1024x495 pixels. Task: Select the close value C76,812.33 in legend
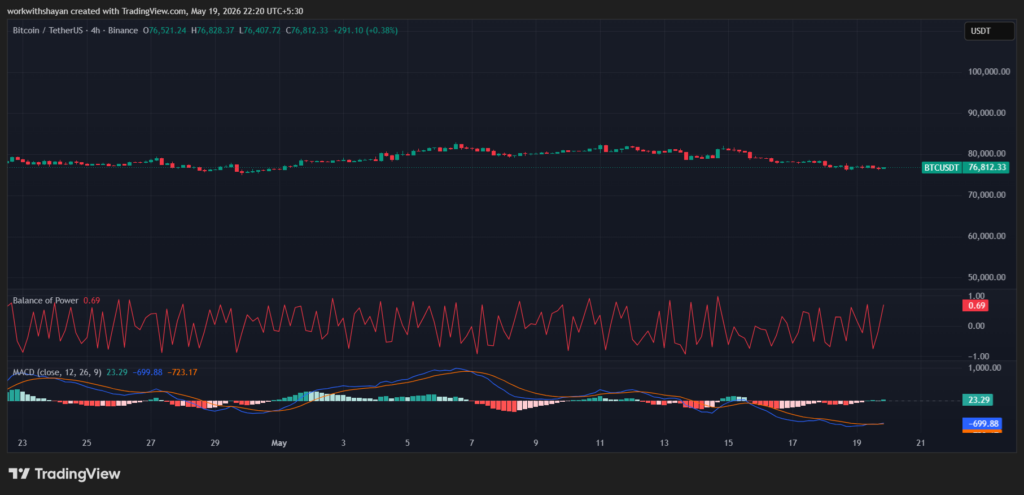point(307,30)
